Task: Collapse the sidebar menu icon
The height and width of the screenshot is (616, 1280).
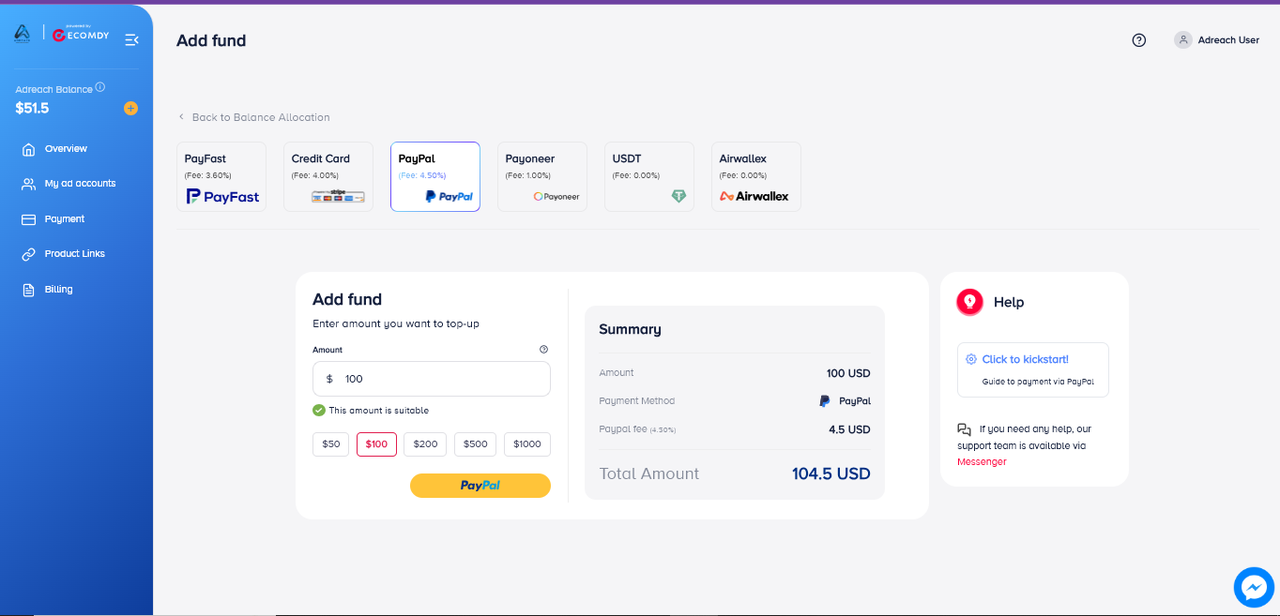Action: (131, 40)
